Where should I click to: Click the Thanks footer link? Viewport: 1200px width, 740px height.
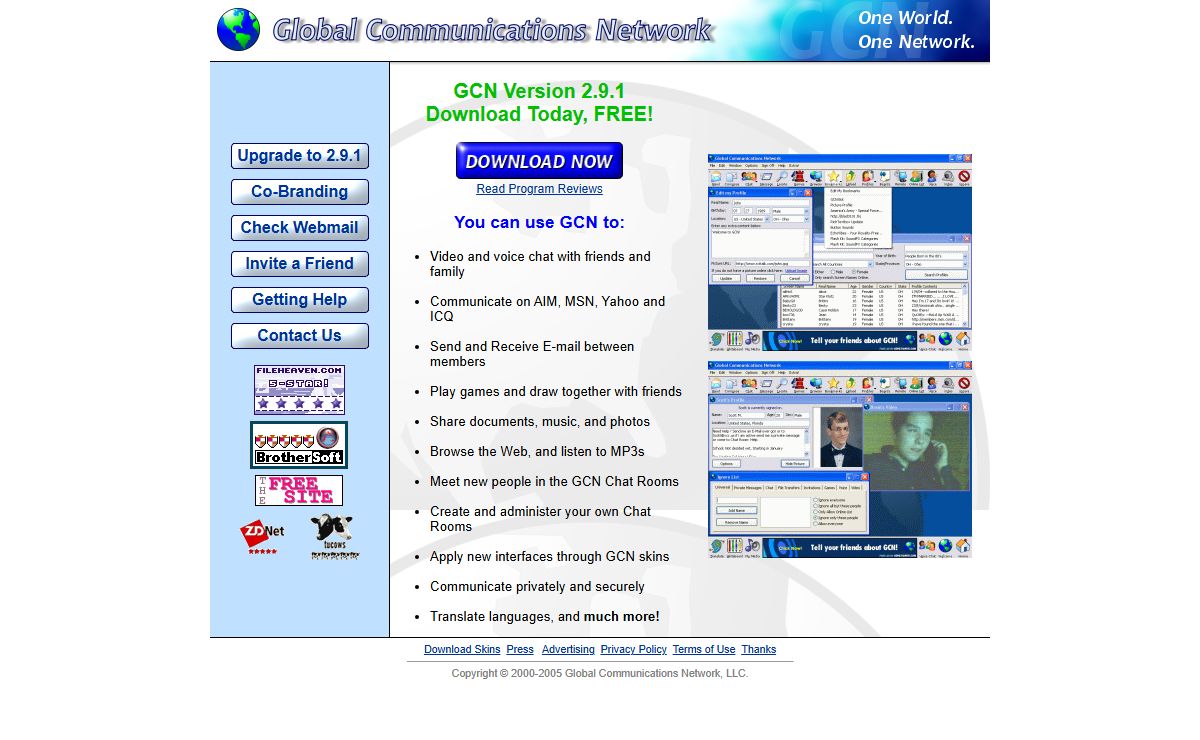[x=758, y=650]
